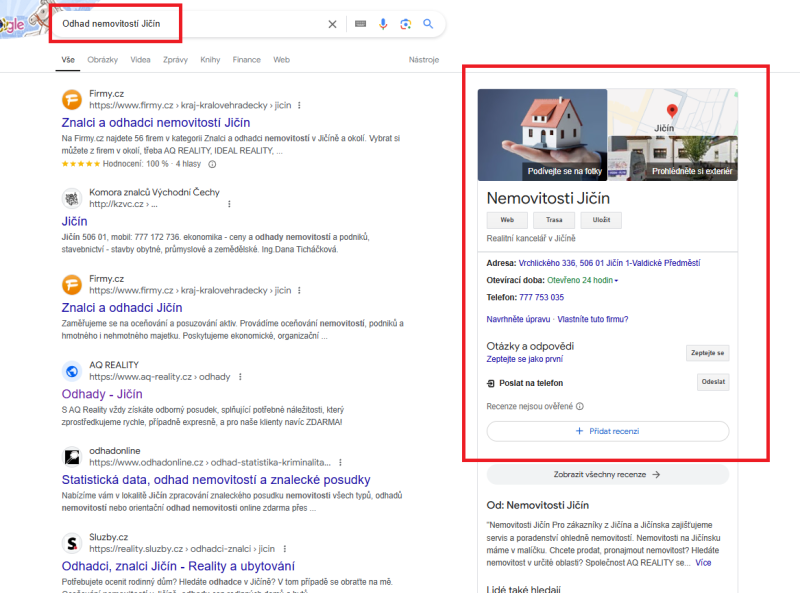The width and height of the screenshot is (800, 593).
Task: Click the odhadonline favicon
Action: coord(72,457)
